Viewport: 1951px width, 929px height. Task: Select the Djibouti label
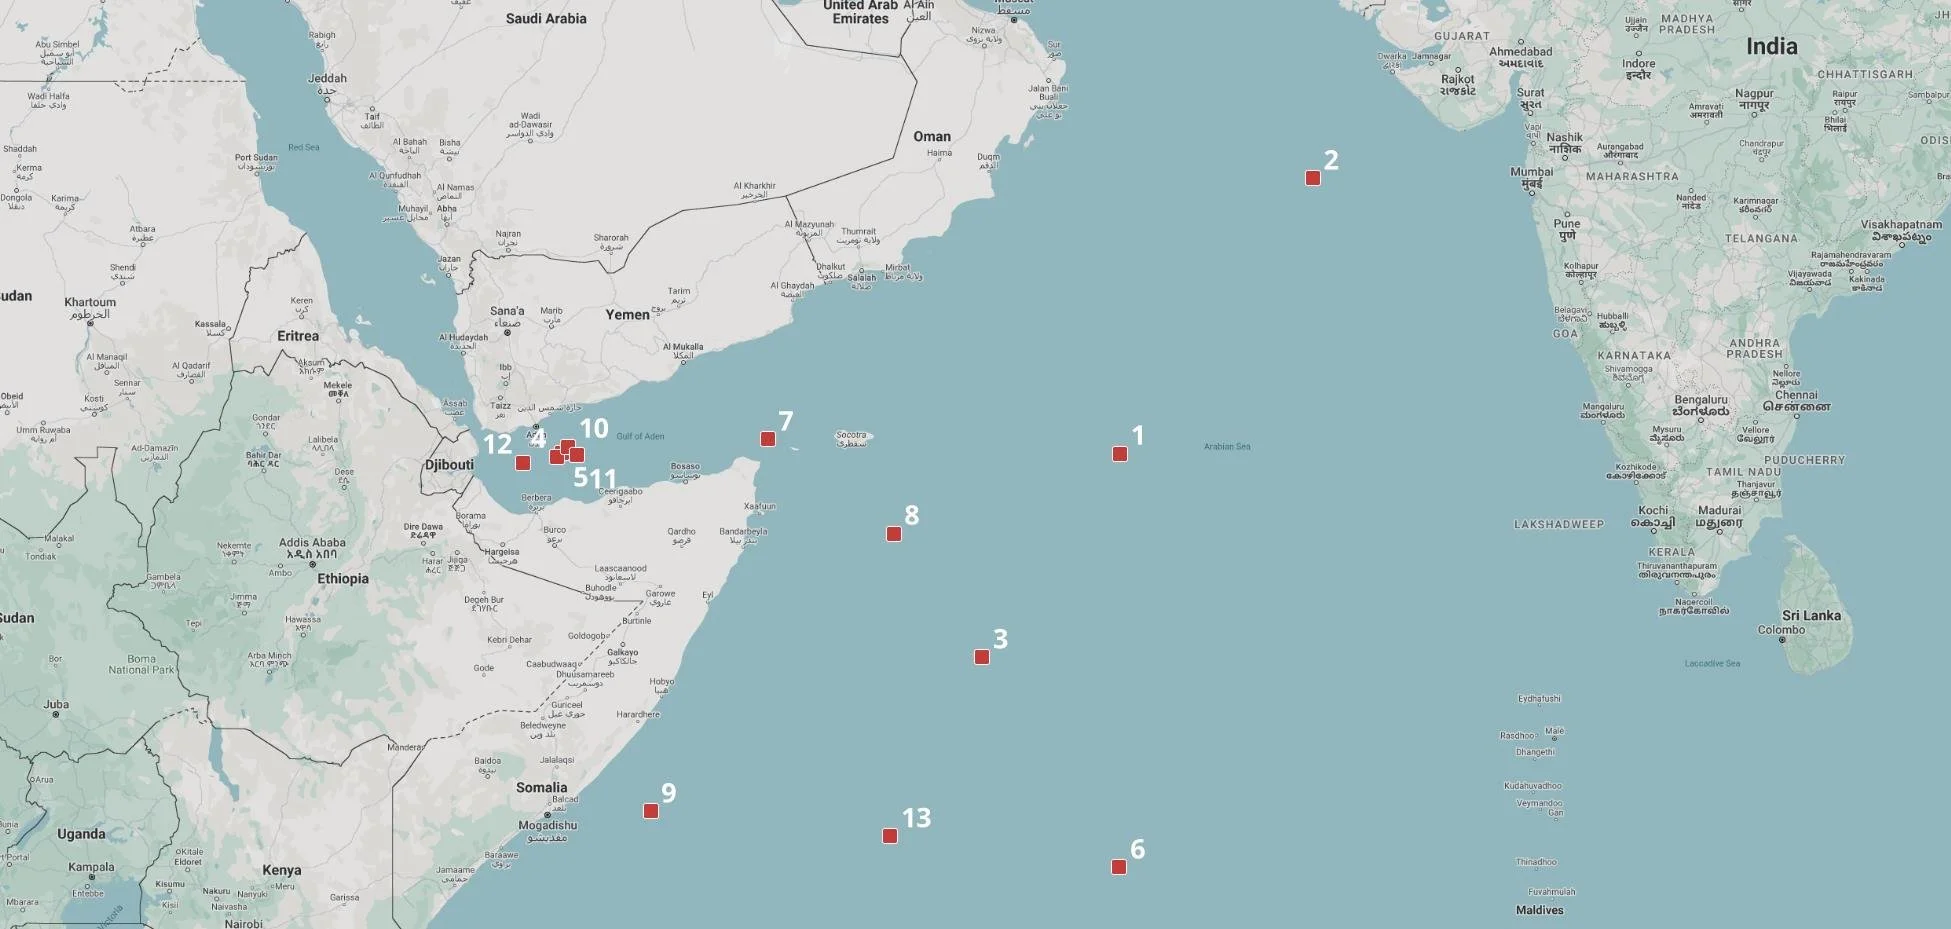tap(449, 465)
